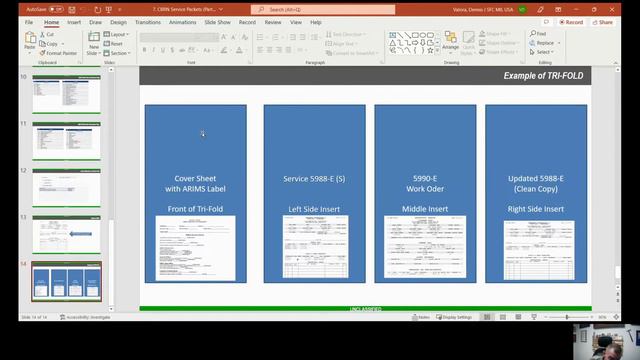The image size is (640, 360).
Task: Click the Save icon in title bar
Action: point(72,9)
